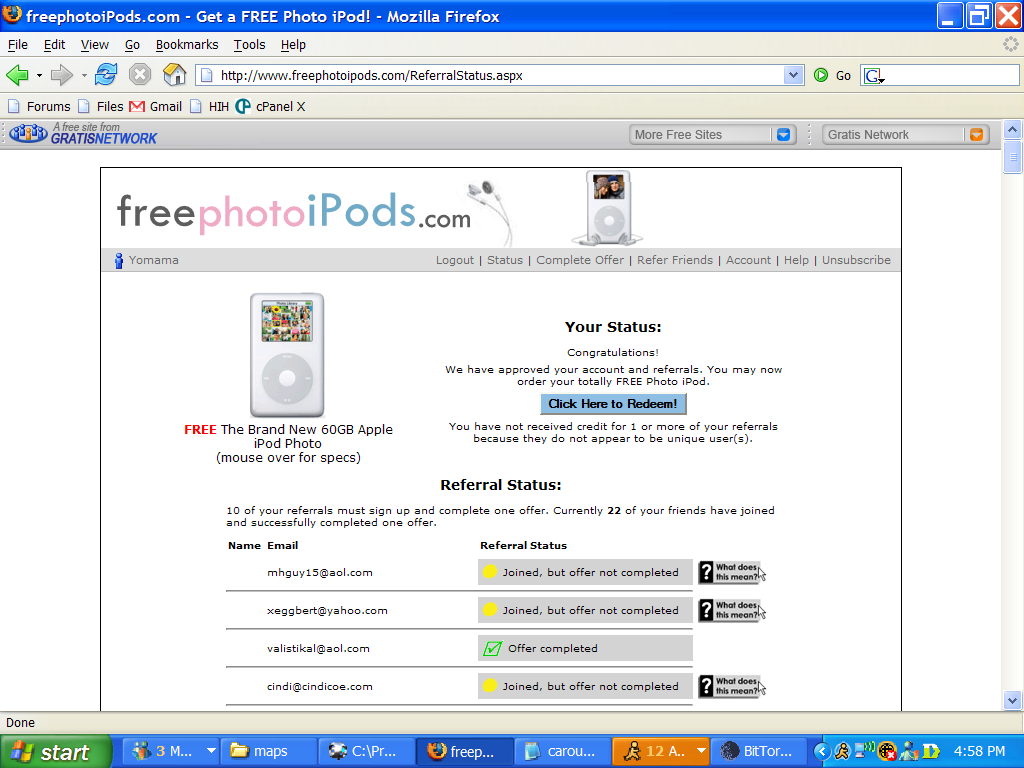Click yellow status dot for cindi@cindicoe.com
The image size is (1024, 768).
pyautogui.click(x=490, y=686)
